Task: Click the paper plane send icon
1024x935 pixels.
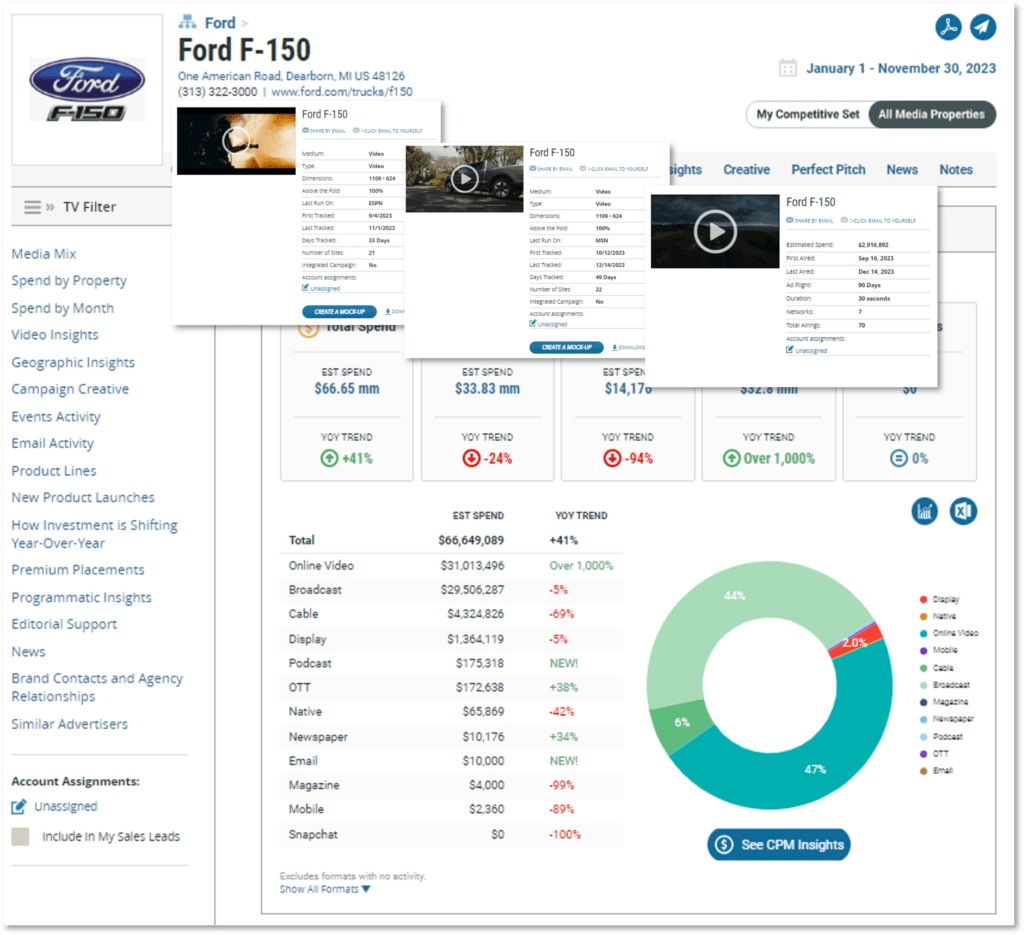Action: coord(983,27)
